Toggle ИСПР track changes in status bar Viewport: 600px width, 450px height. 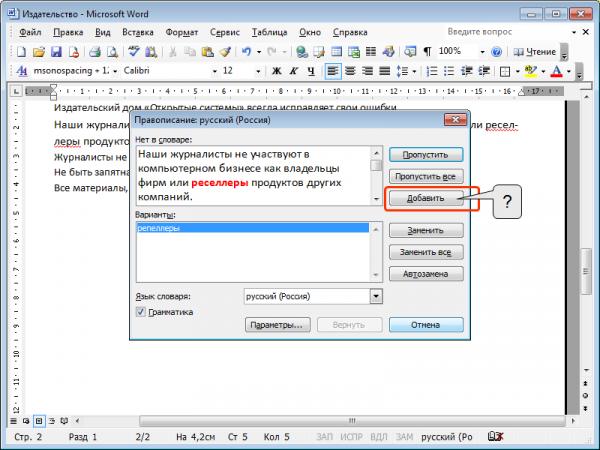(351, 437)
